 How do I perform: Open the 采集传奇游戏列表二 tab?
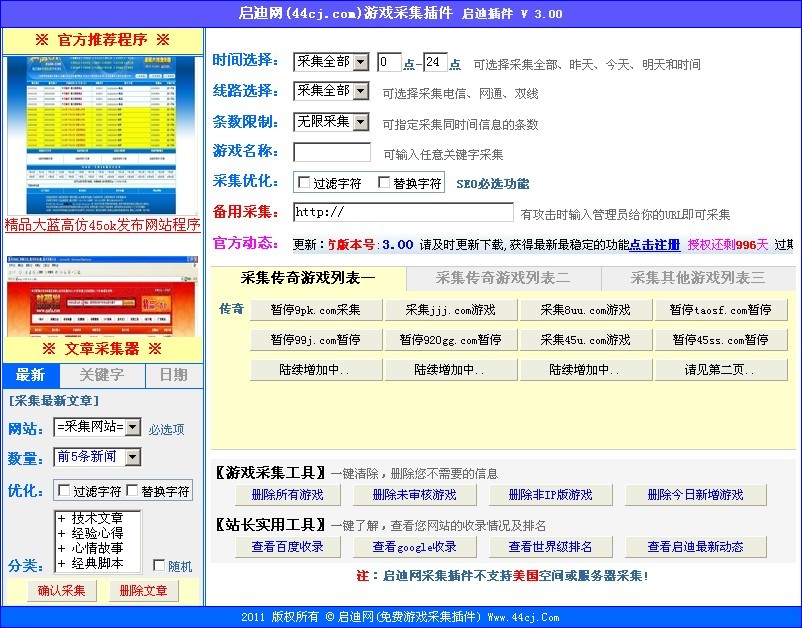pyautogui.click(x=503, y=278)
